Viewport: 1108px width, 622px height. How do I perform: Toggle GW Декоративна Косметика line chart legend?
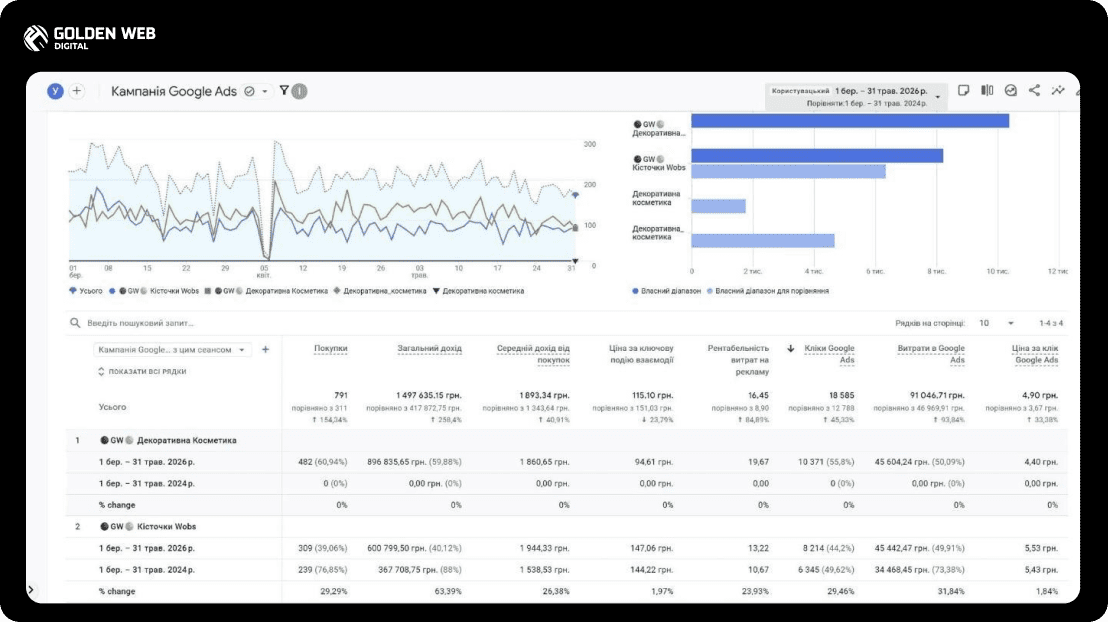tap(266, 291)
